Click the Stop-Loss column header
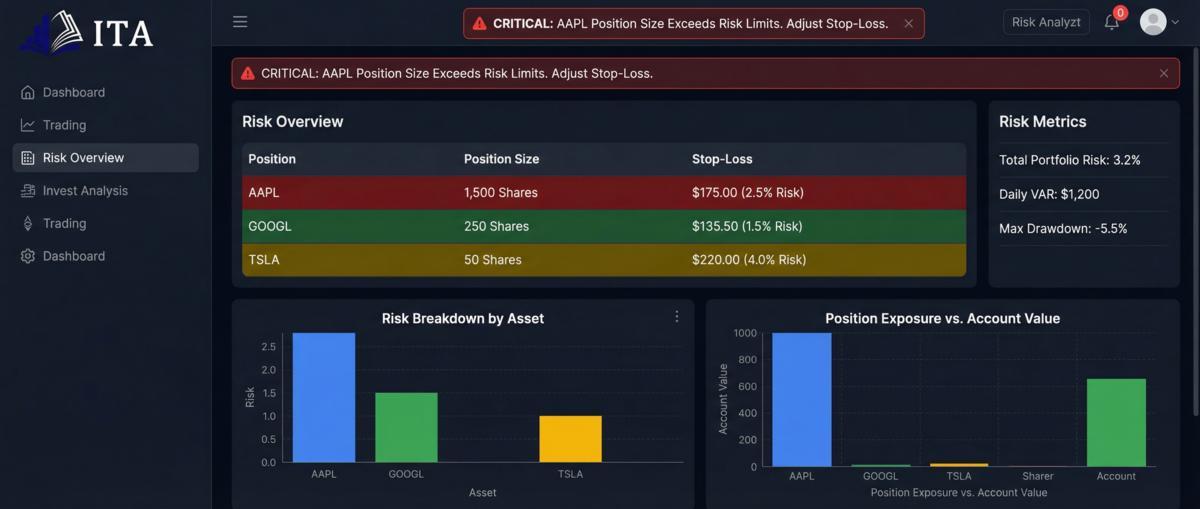Image resolution: width=1200 pixels, height=509 pixels. [722, 159]
